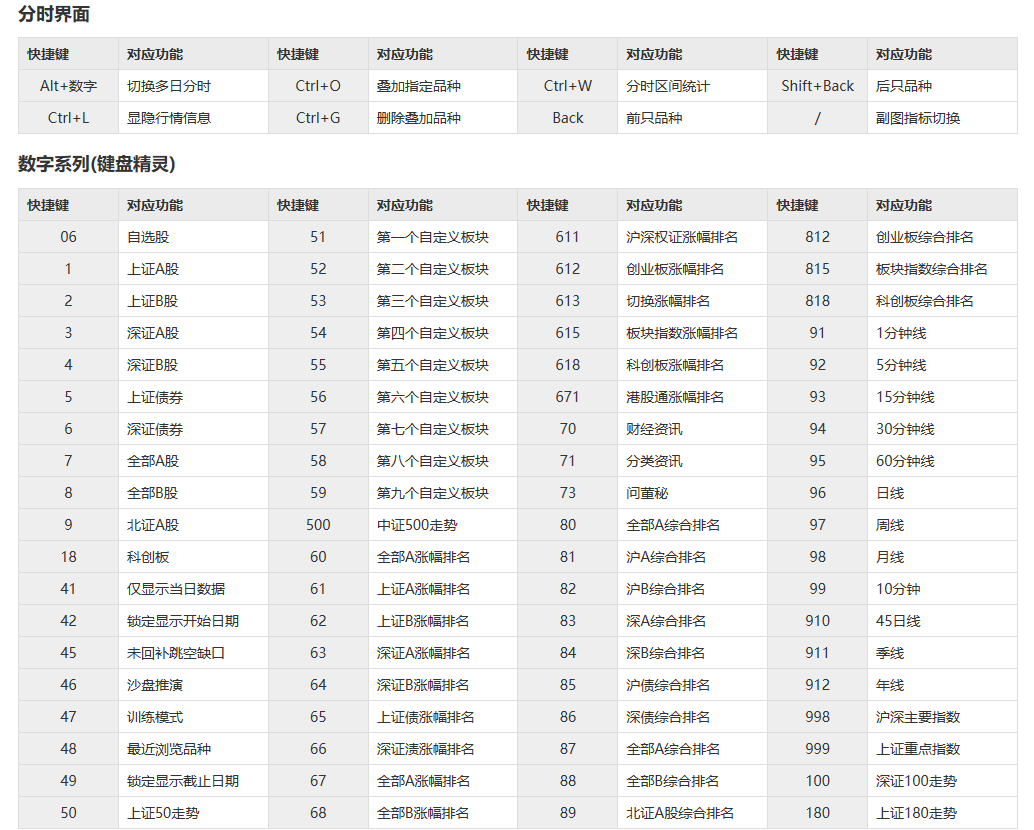Image resolution: width=1034 pixels, height=830 pixels.
Task: Click the 科创板综合排名 cell
Action: pos(942,301)
